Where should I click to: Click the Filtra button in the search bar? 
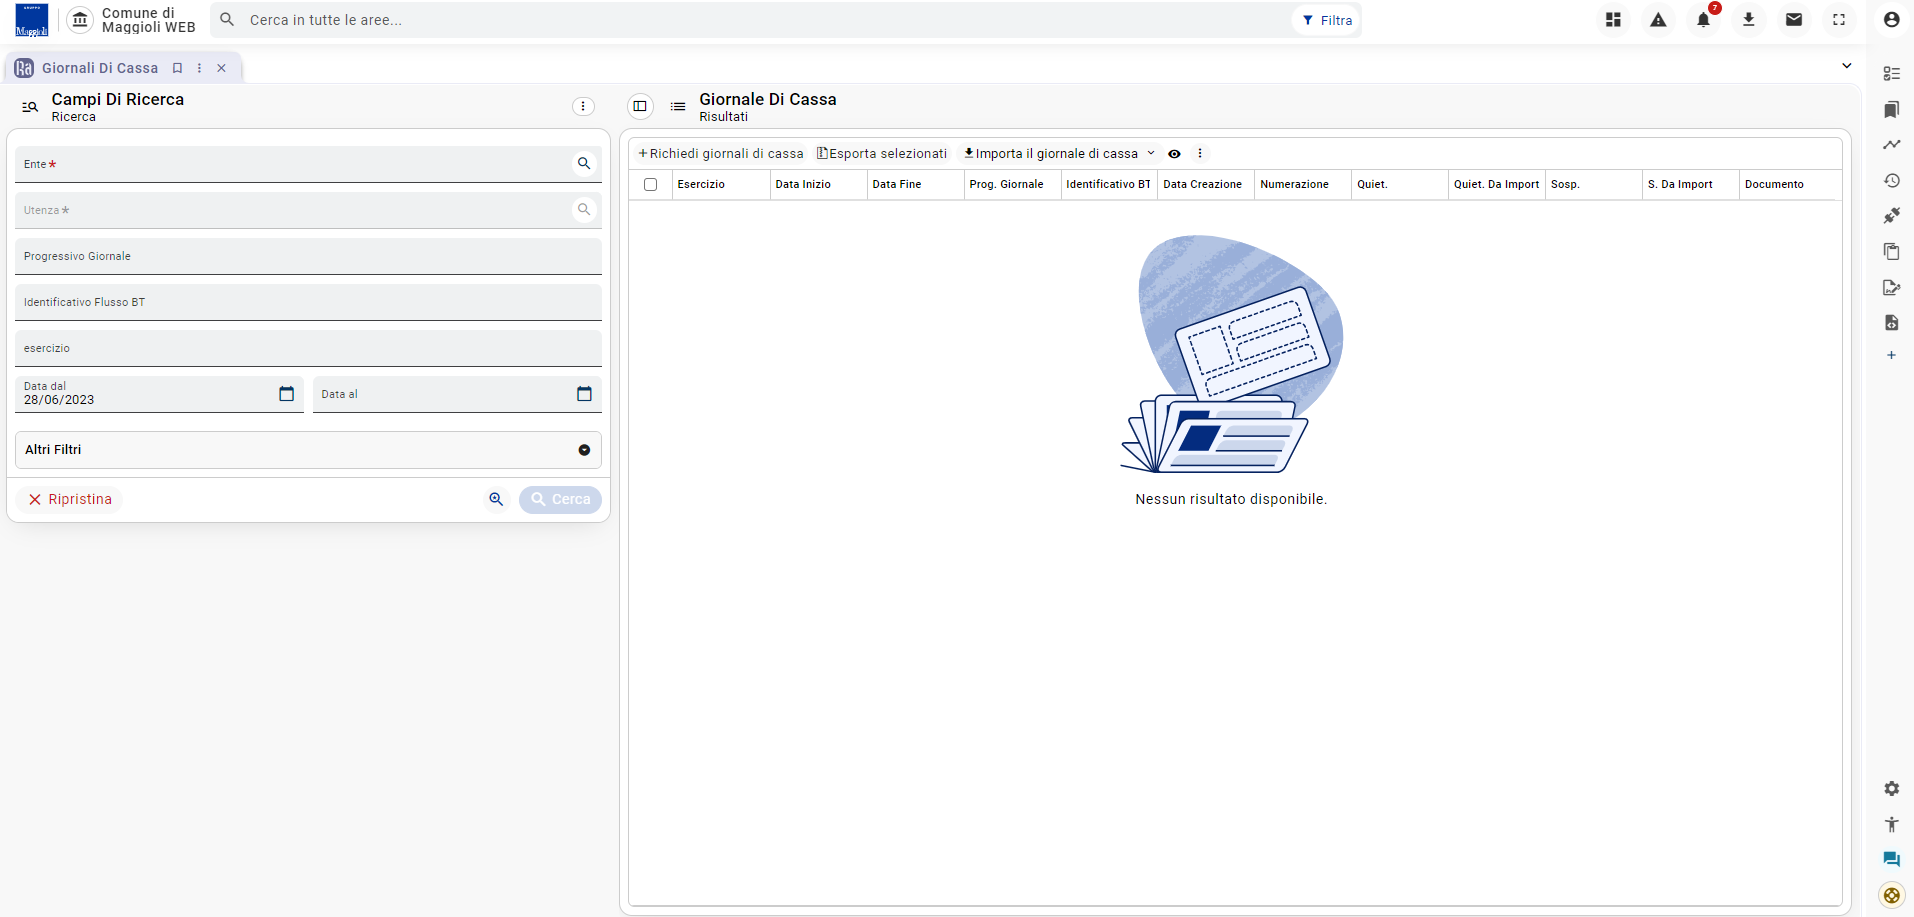[1327, 20]
